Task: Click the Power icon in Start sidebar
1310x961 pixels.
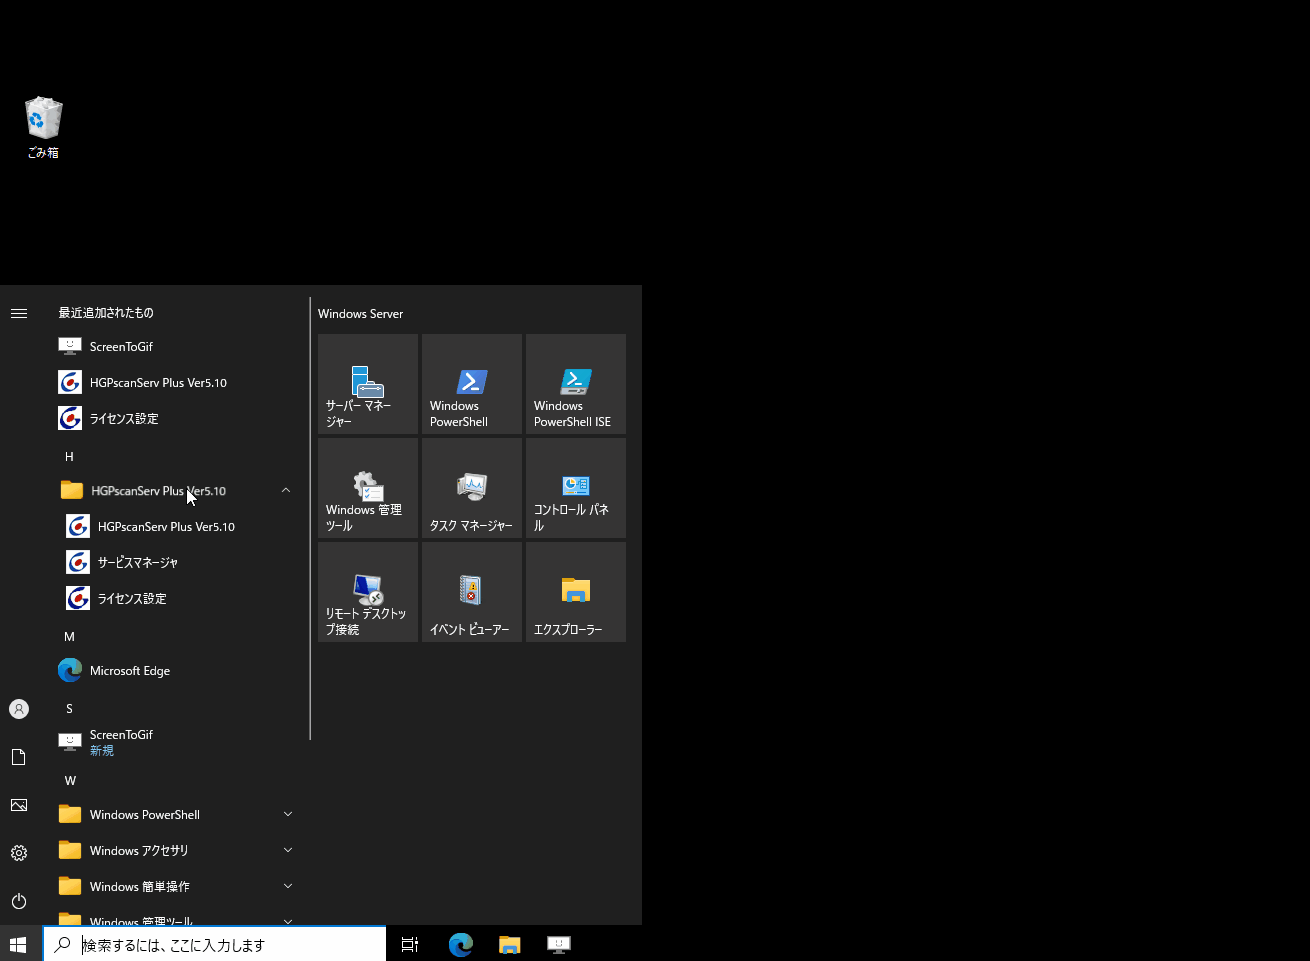Action: (19, 901)
